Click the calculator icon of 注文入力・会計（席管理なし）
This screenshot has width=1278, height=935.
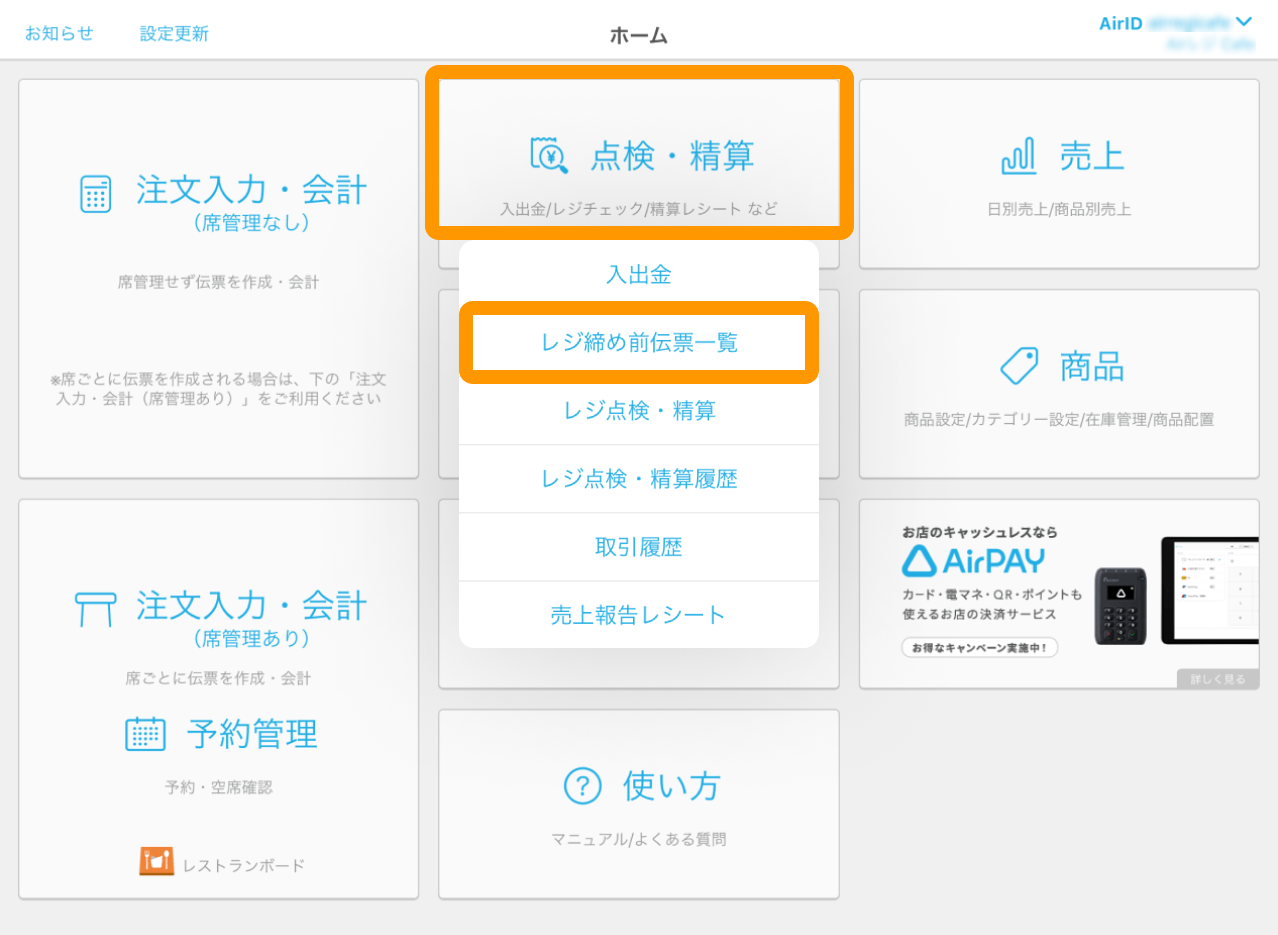click(x=95, y=194)
